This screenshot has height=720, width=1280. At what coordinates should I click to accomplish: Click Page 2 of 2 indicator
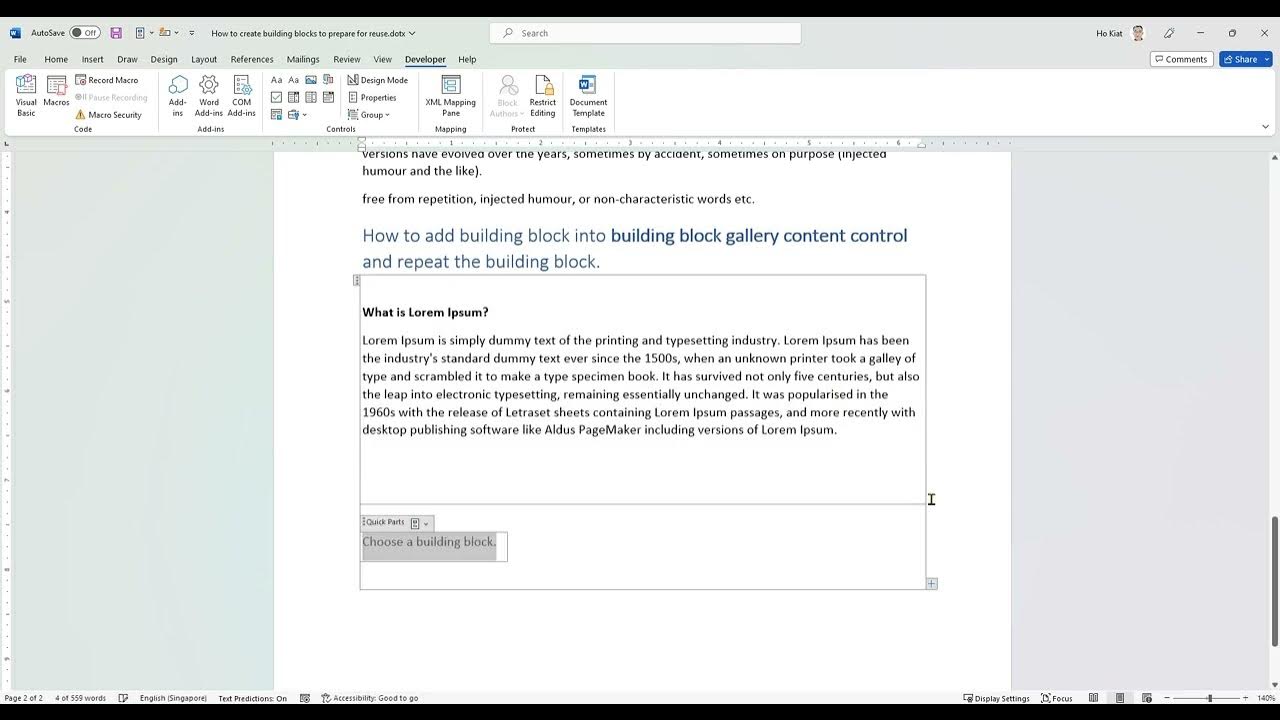pyautogui.click(x=24, y=698)
